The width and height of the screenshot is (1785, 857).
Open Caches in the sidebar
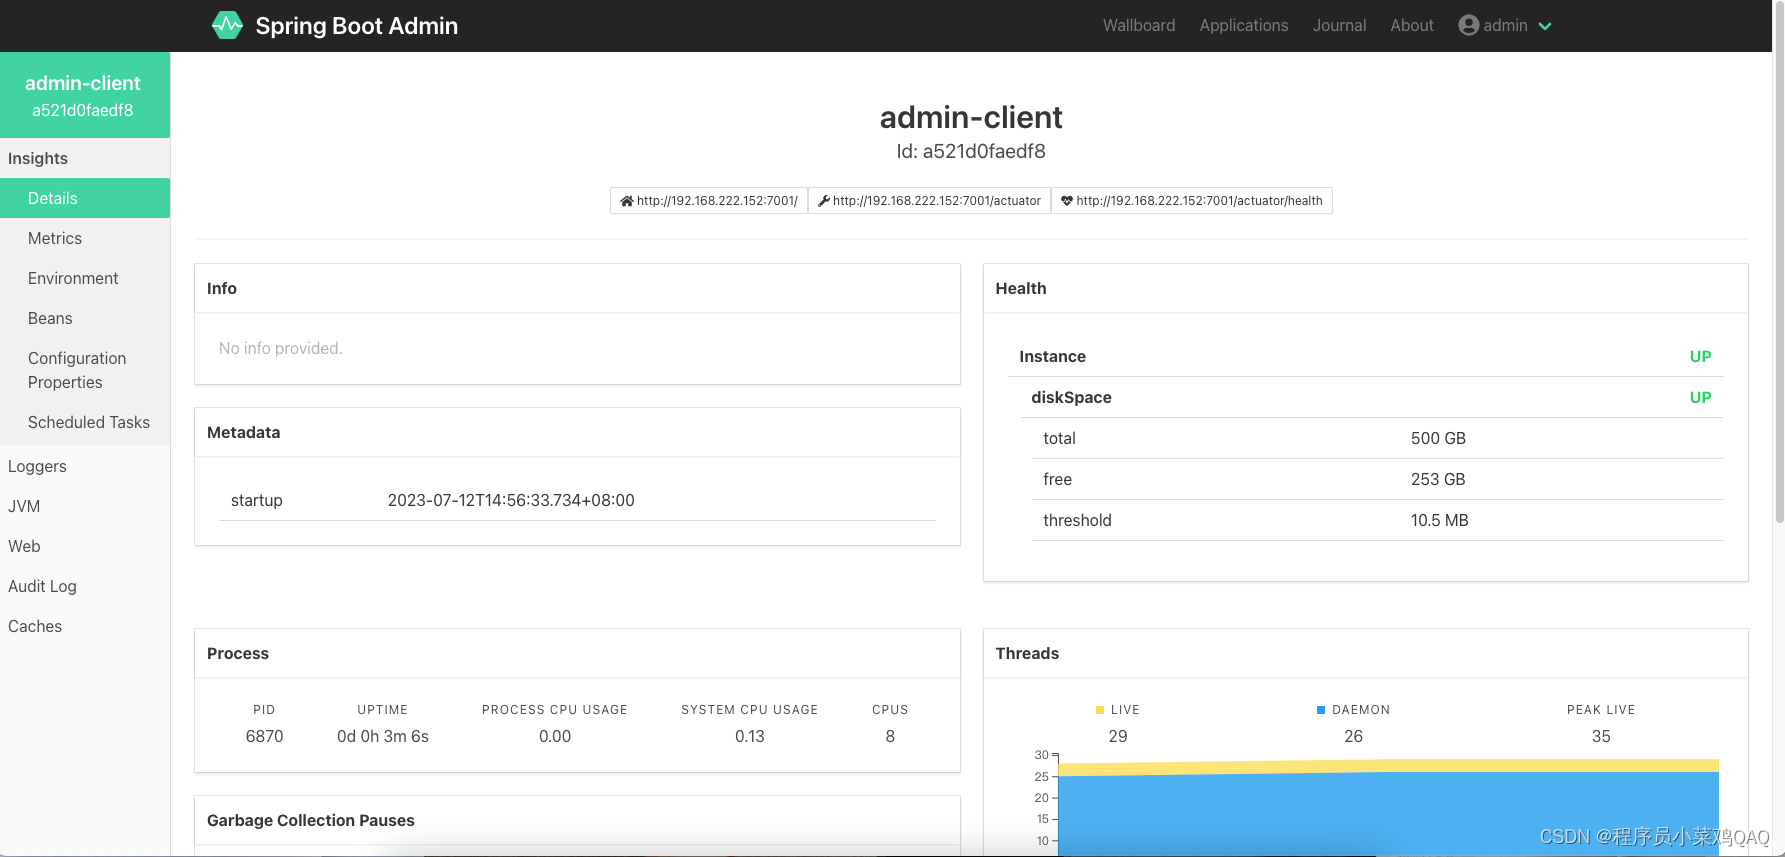85,626
